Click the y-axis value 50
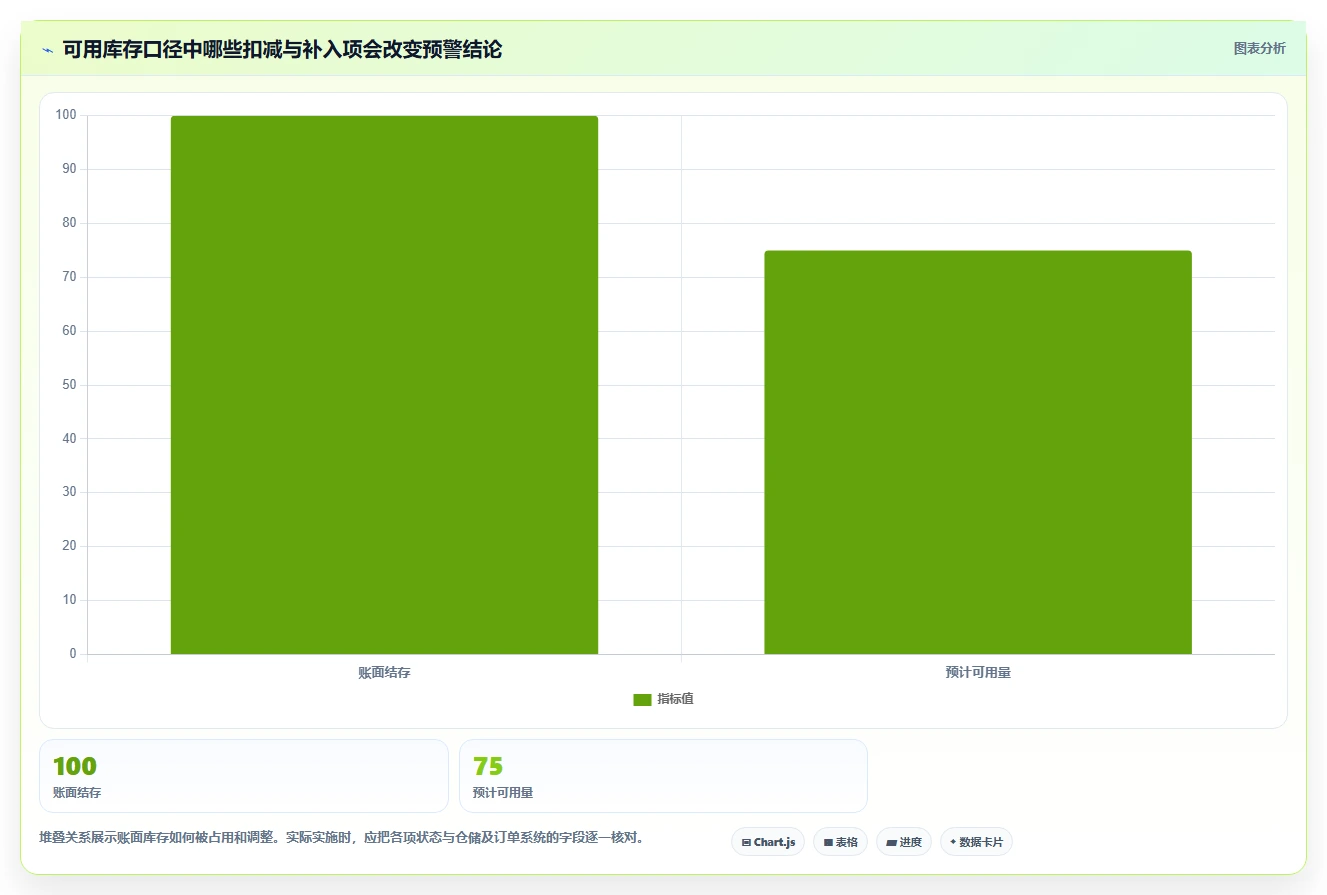The width and height of the screenshot is (1327, 895). (x=69, y=385)
